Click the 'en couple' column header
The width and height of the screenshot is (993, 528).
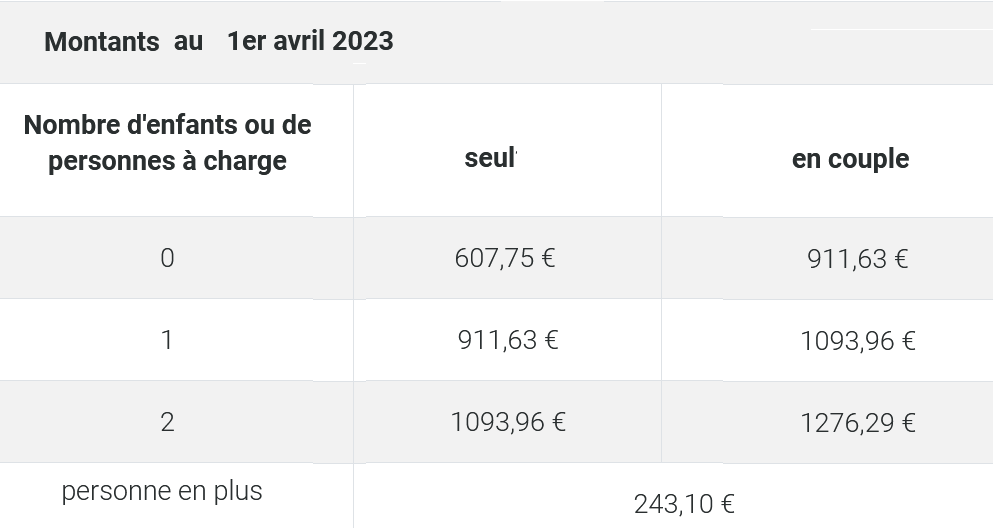851,159
